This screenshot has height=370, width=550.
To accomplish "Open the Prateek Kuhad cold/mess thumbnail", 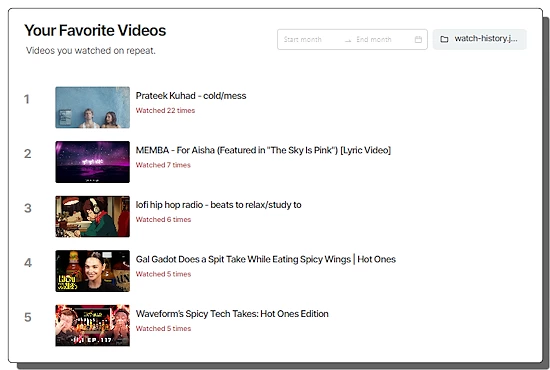I will (93, 107).
